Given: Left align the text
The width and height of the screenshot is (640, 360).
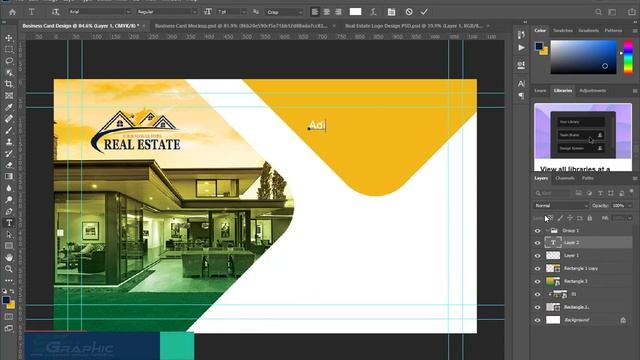Looking at the screenshot, I should click(315, 12).
